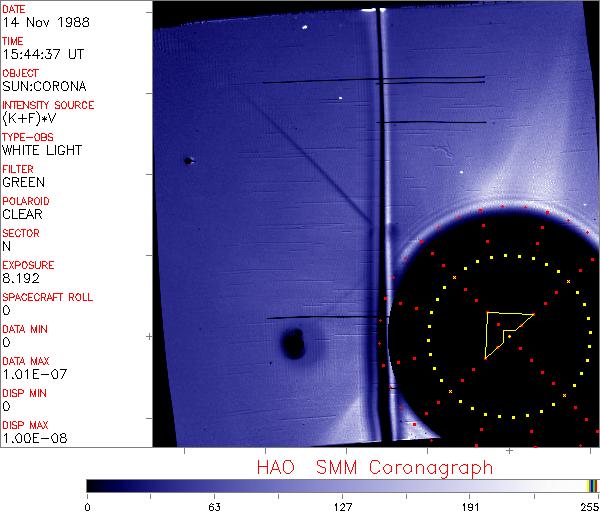This screenshot has height=512, width=600.
Task: Click the HAO SMM Coronagraph title
Action: click(374, 467)
